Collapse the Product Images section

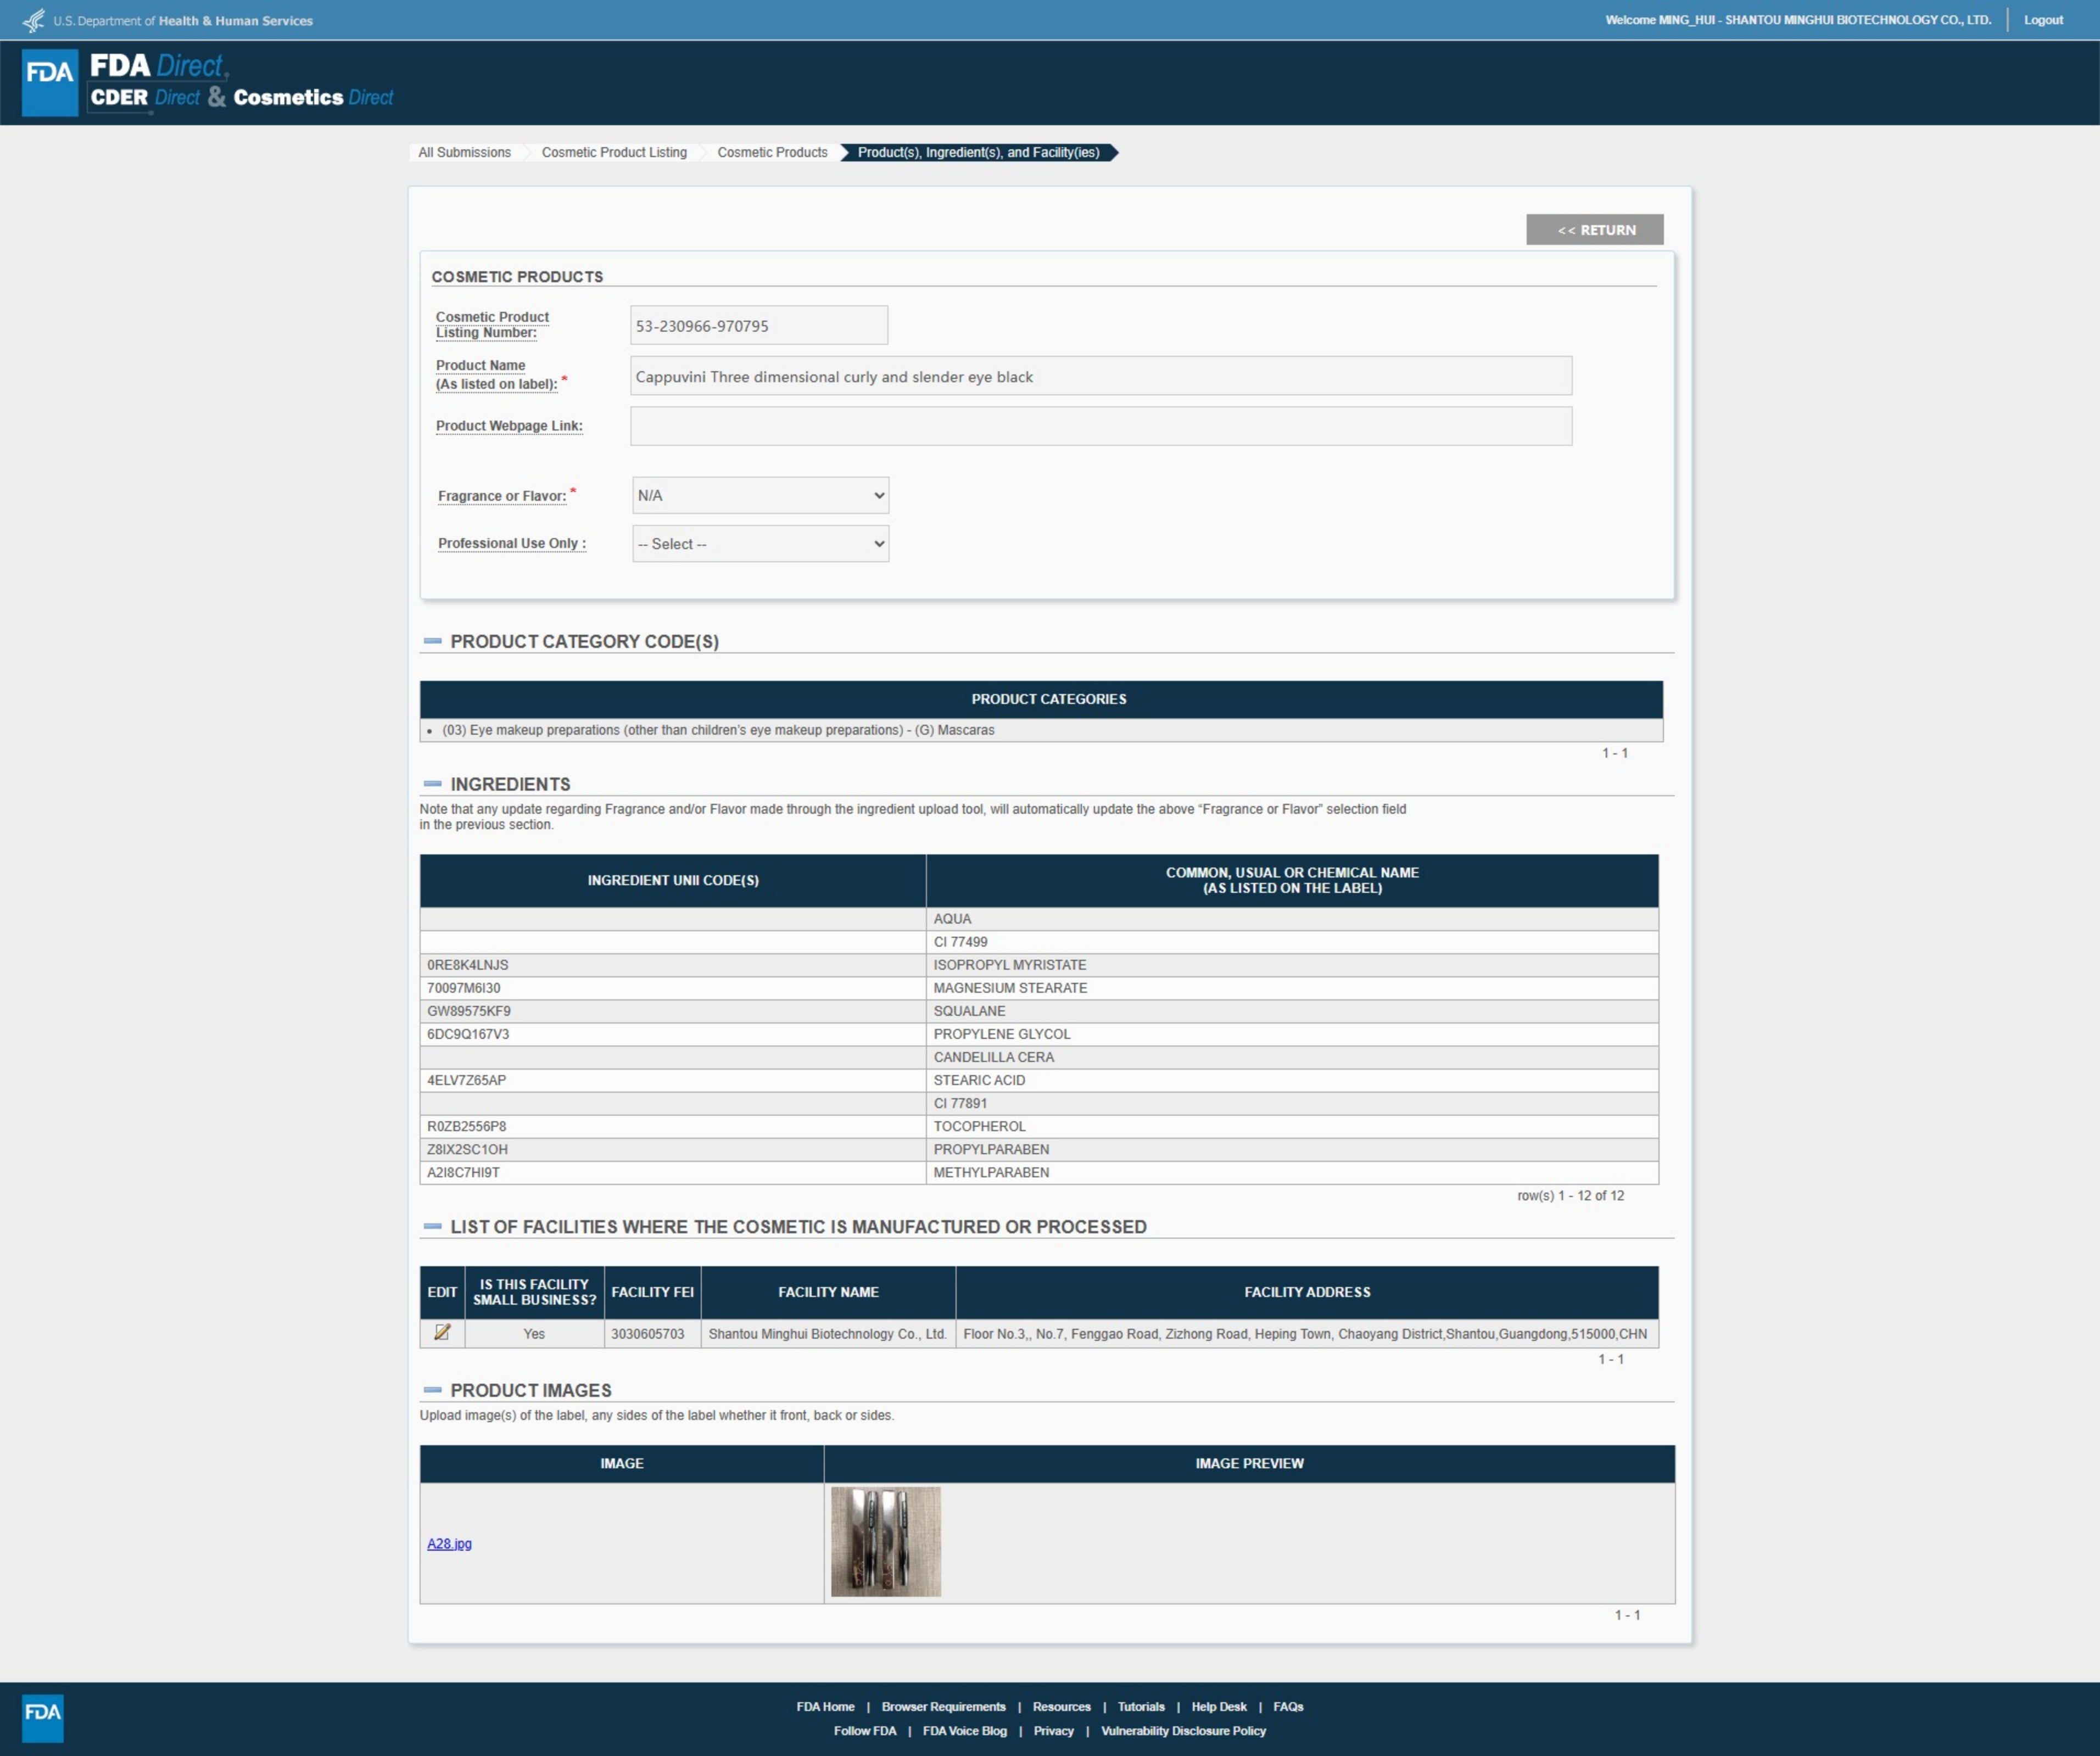[x=432, y=1390]
